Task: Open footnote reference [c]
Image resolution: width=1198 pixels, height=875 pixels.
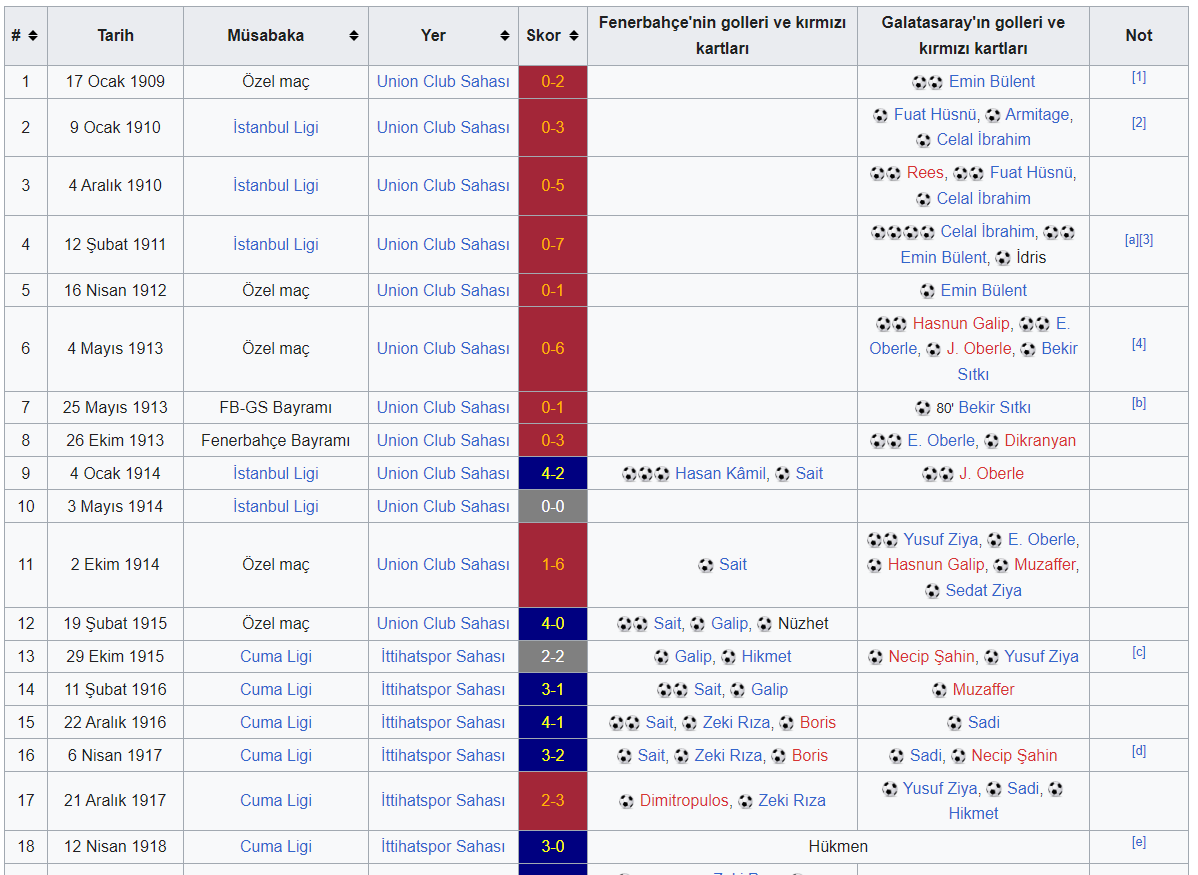Action: click(1138, 652)
